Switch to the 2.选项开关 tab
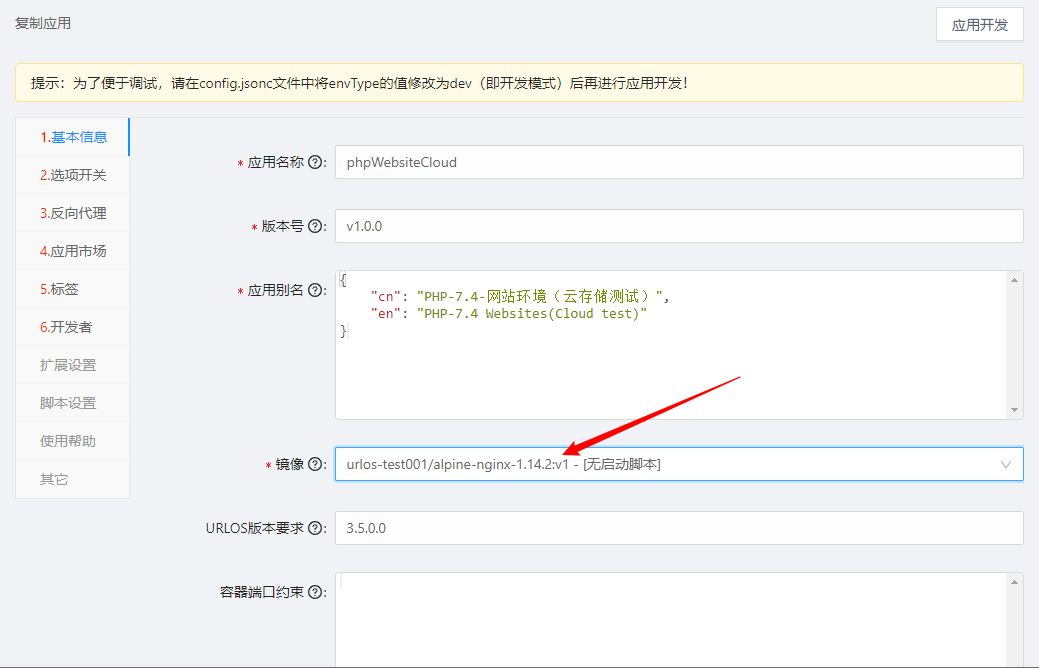Viewport: 1039px width, 668px height. (x=73, y=175)
